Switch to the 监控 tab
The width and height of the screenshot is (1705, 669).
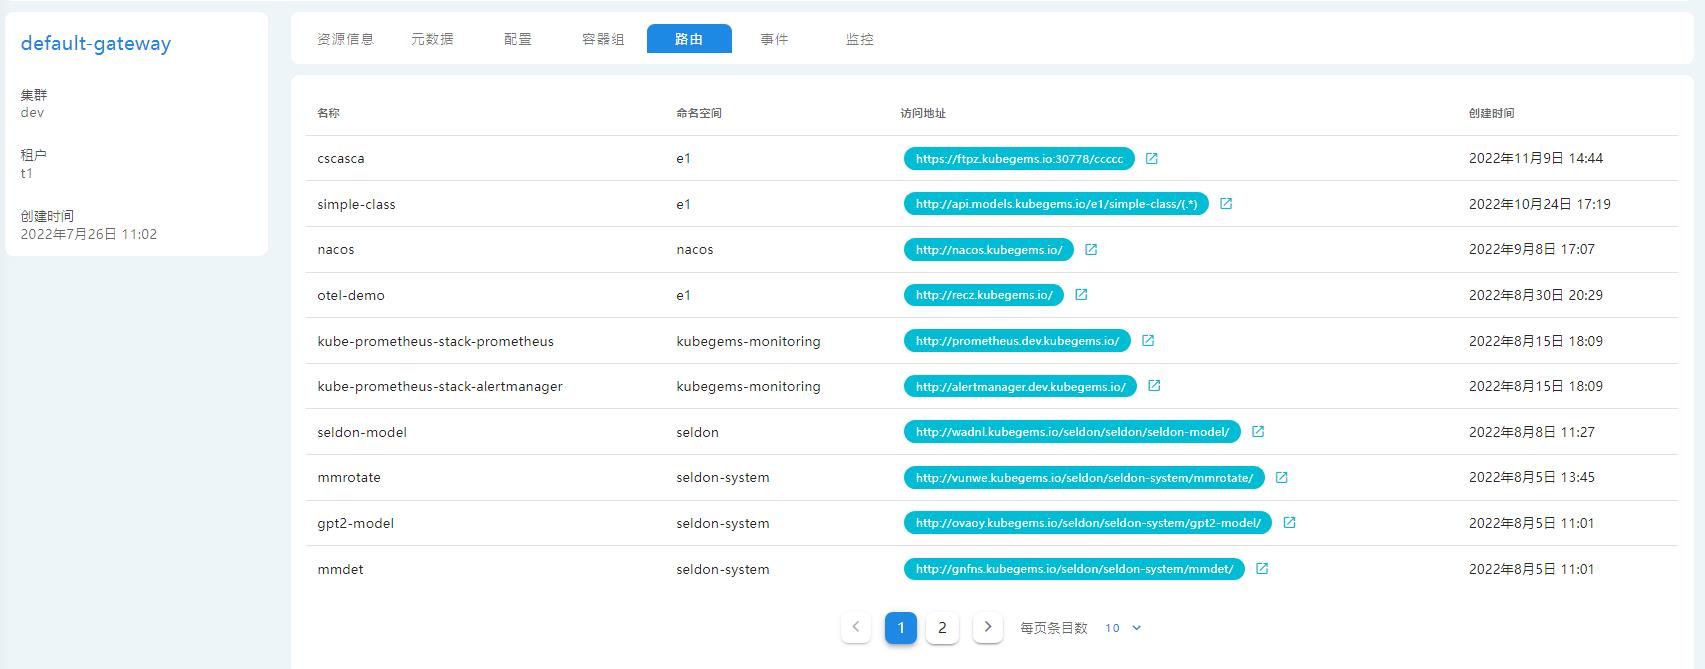[x=860, y=39]
